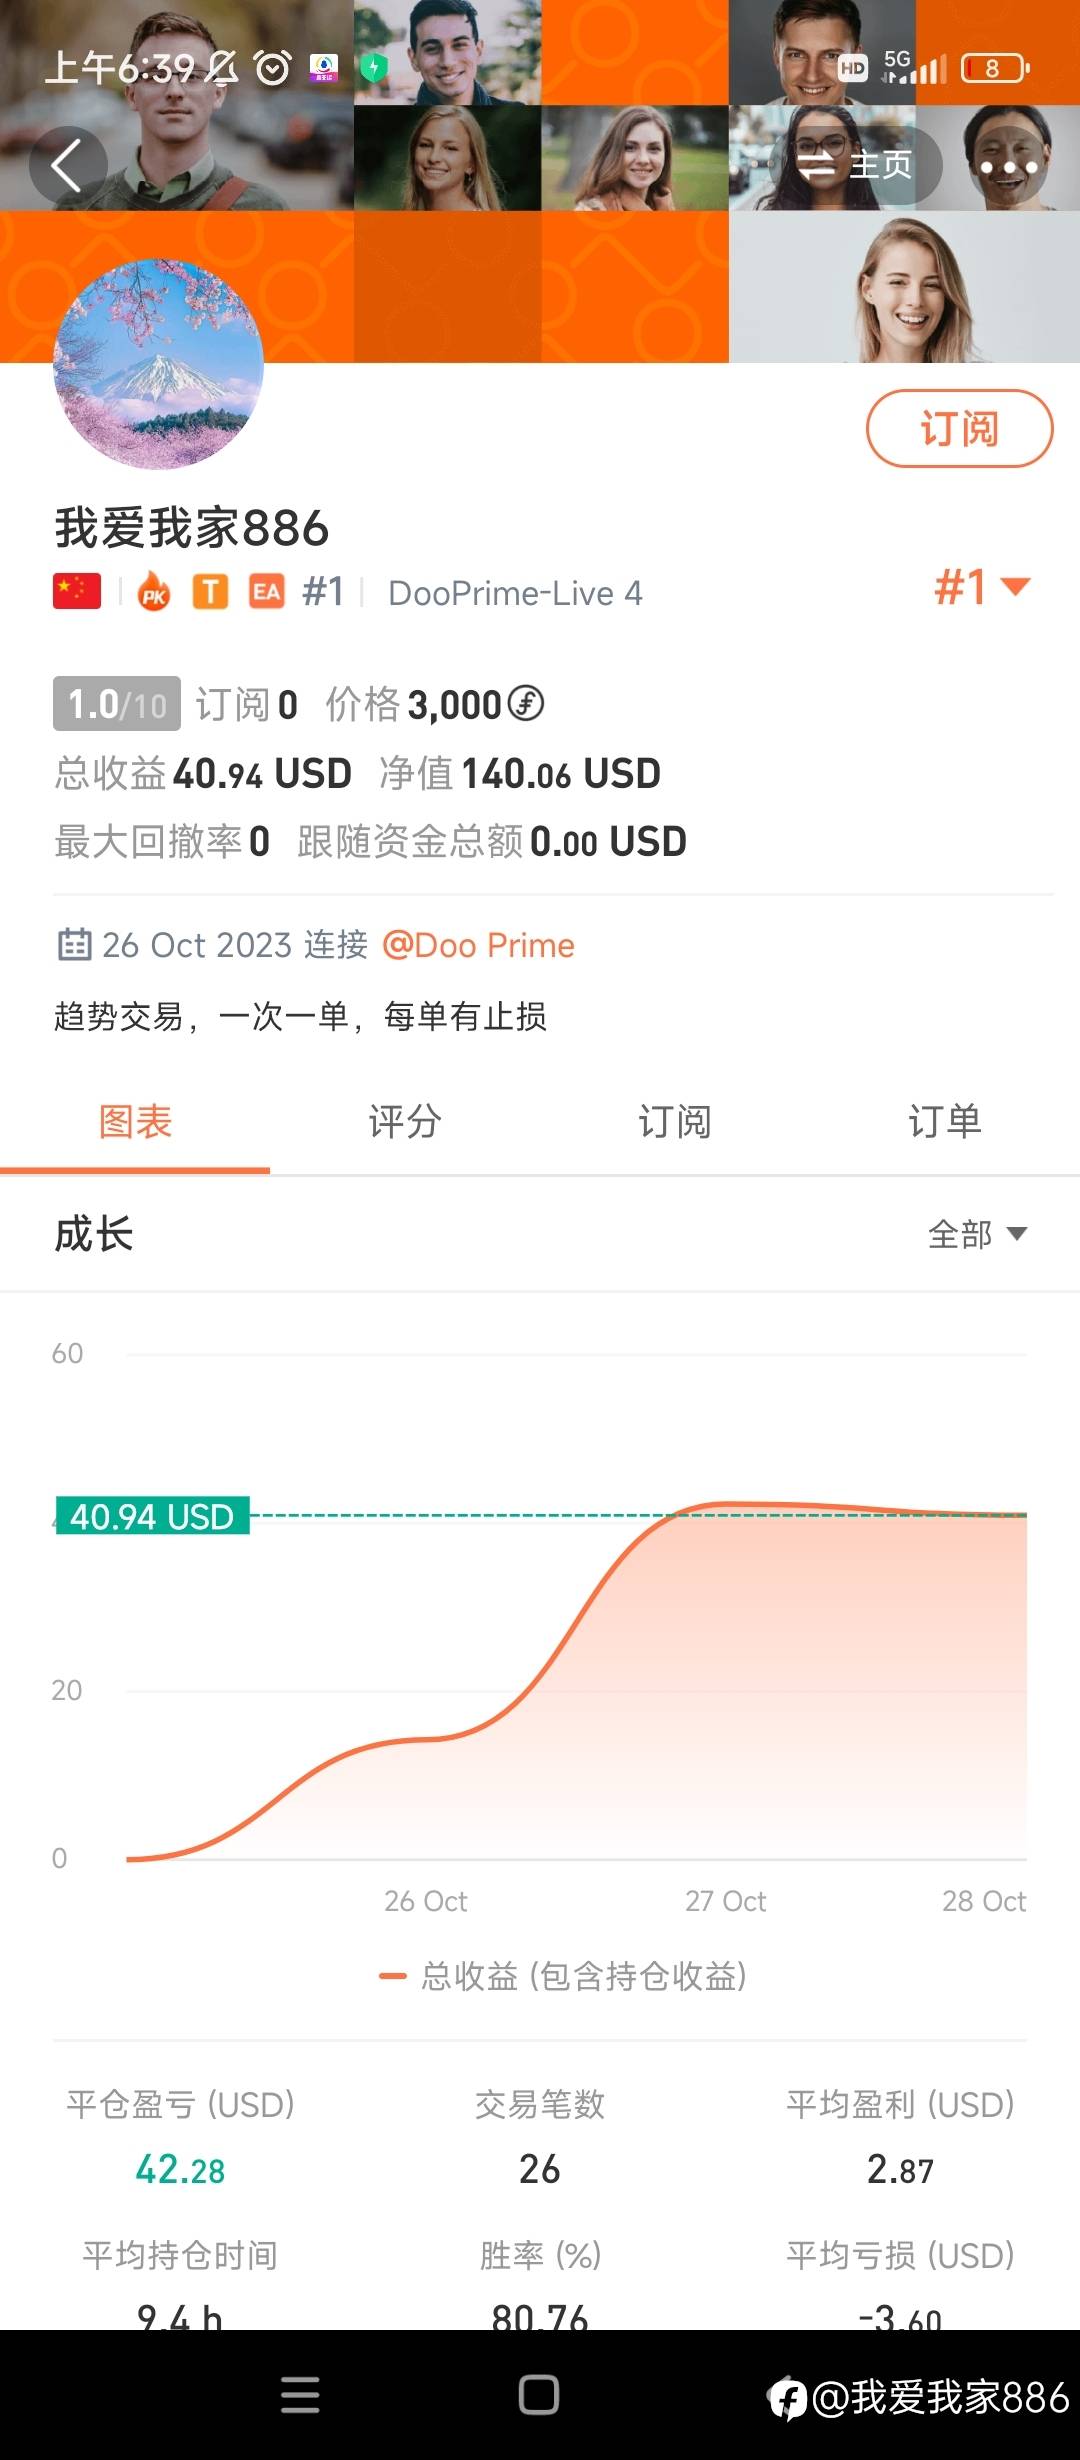Open the @Doo Prime link
1080x2460 pixels.
(478, 945)
